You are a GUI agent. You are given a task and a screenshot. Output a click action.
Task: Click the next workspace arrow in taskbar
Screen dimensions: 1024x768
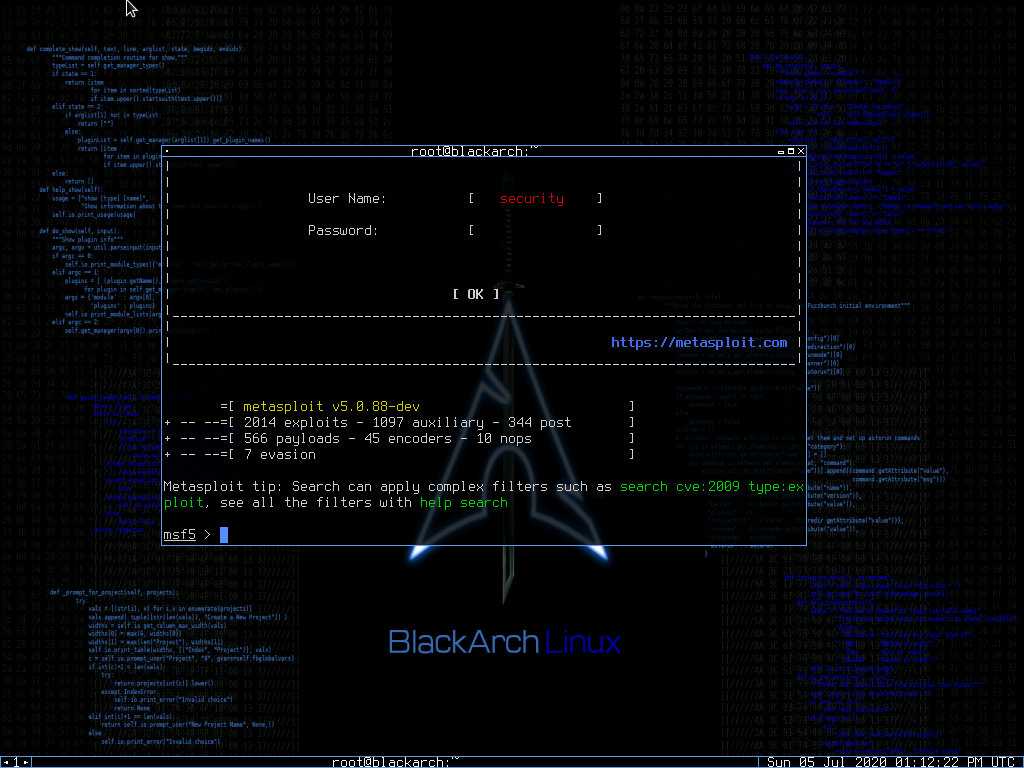pos(27,762)
